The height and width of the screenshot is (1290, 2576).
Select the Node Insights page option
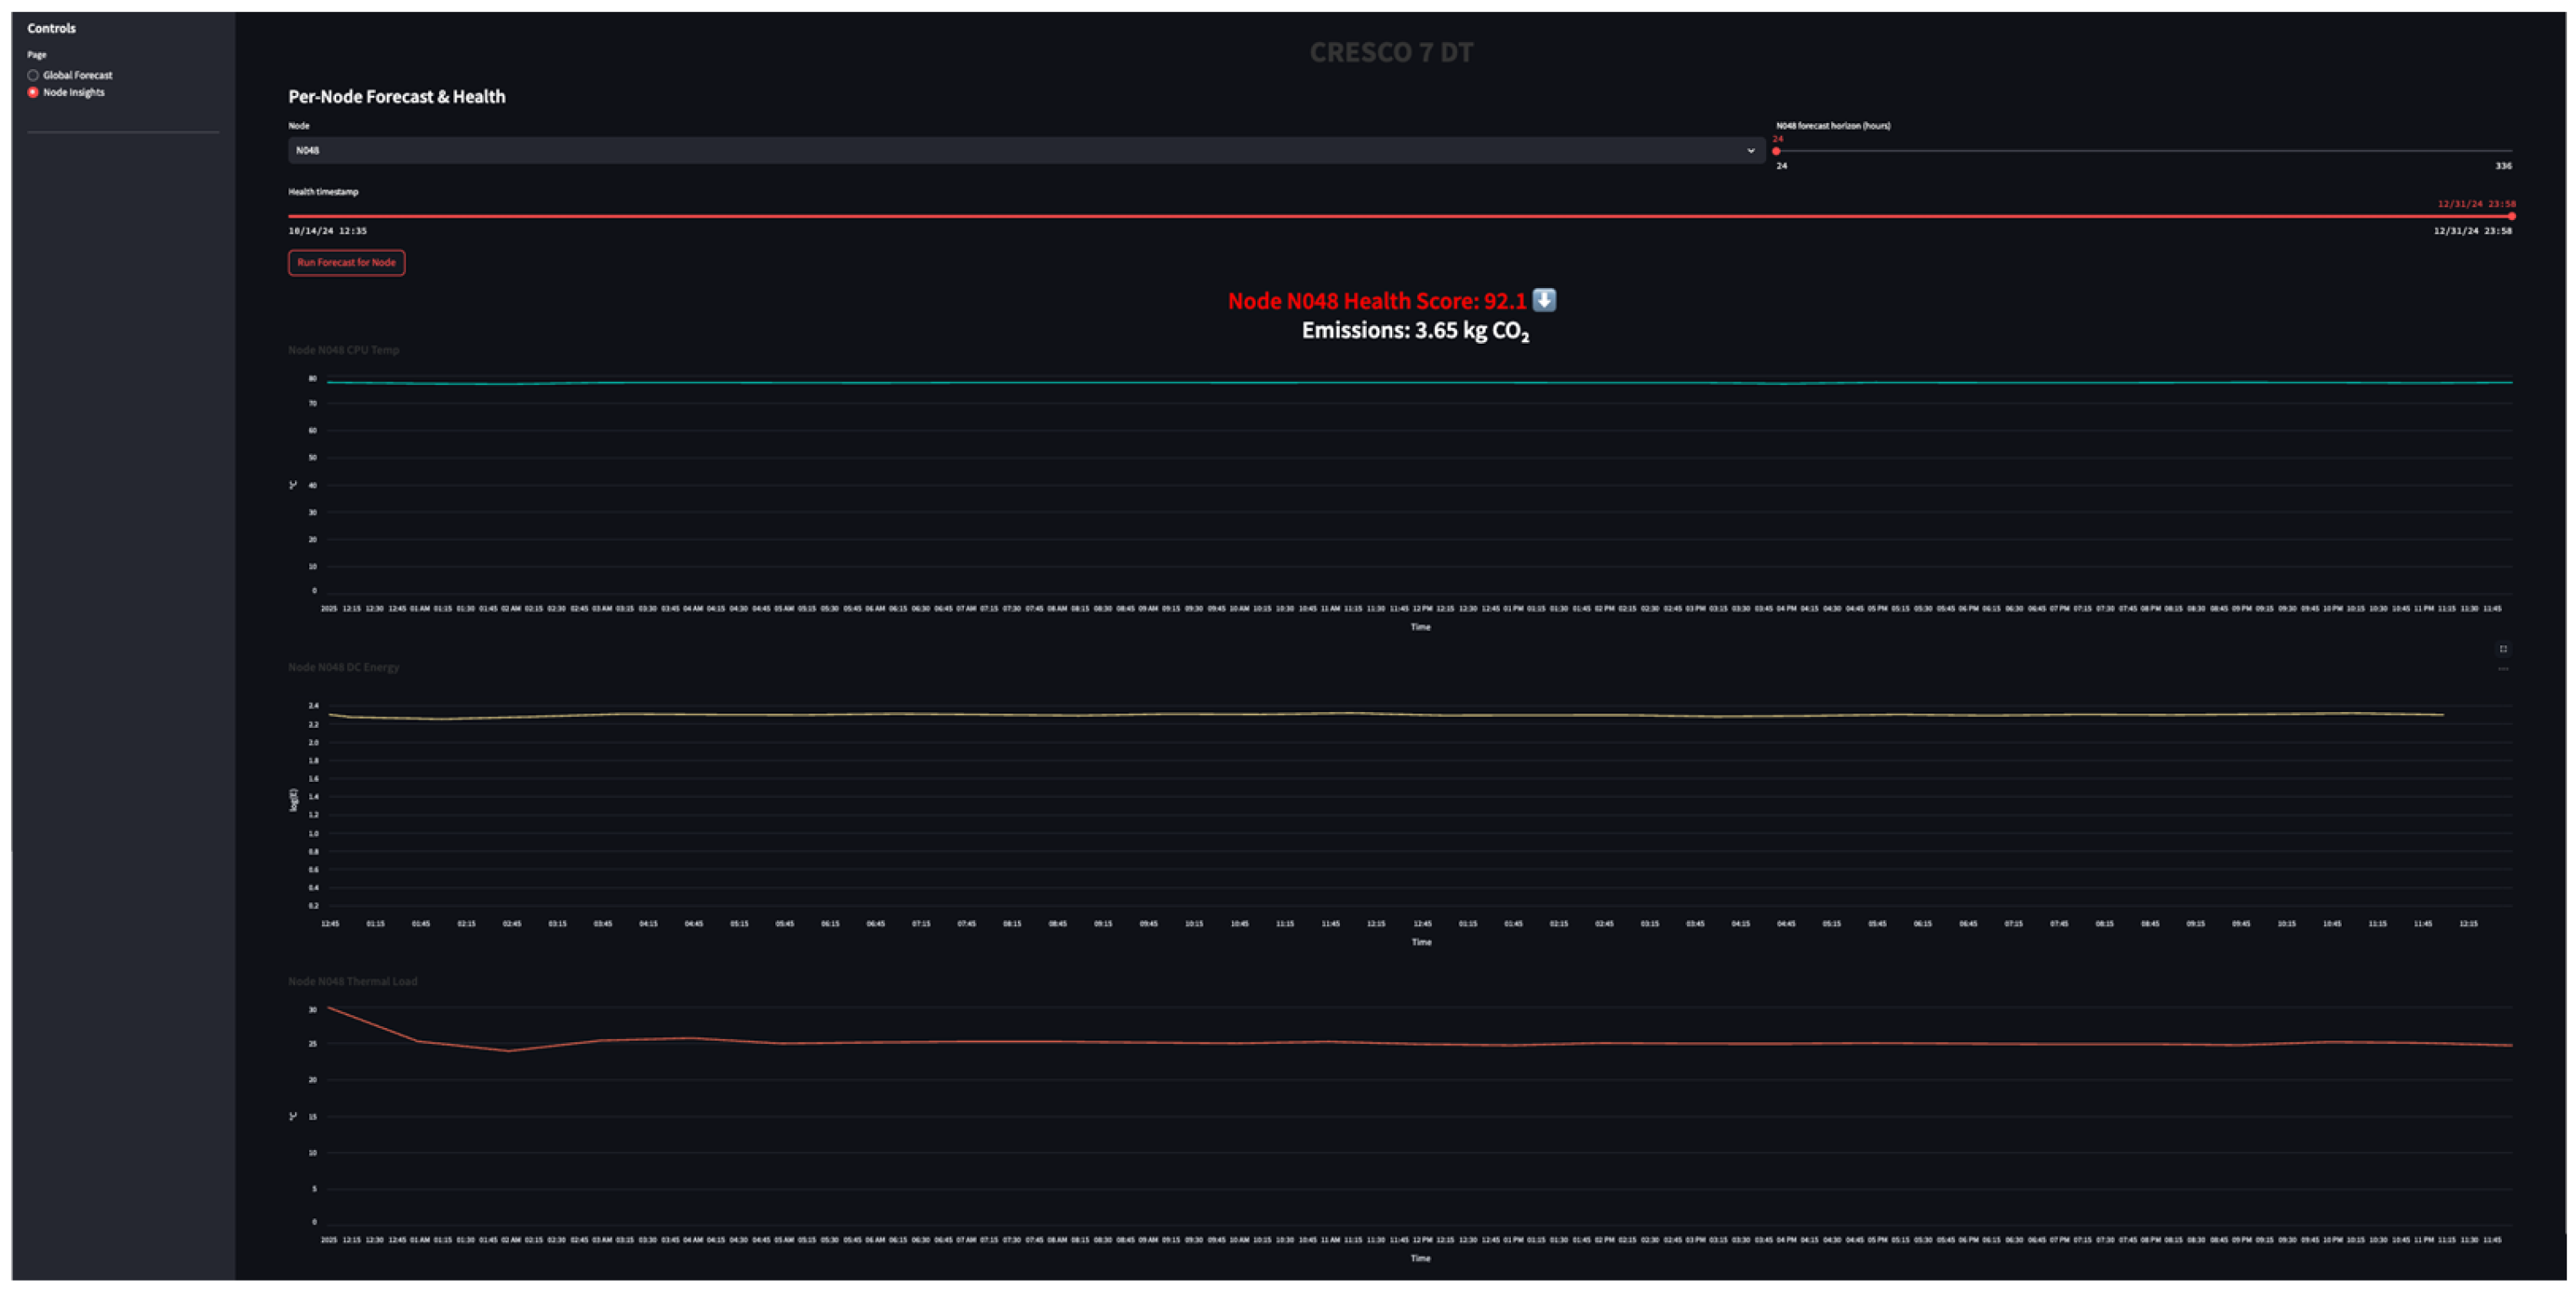[34, 92]
